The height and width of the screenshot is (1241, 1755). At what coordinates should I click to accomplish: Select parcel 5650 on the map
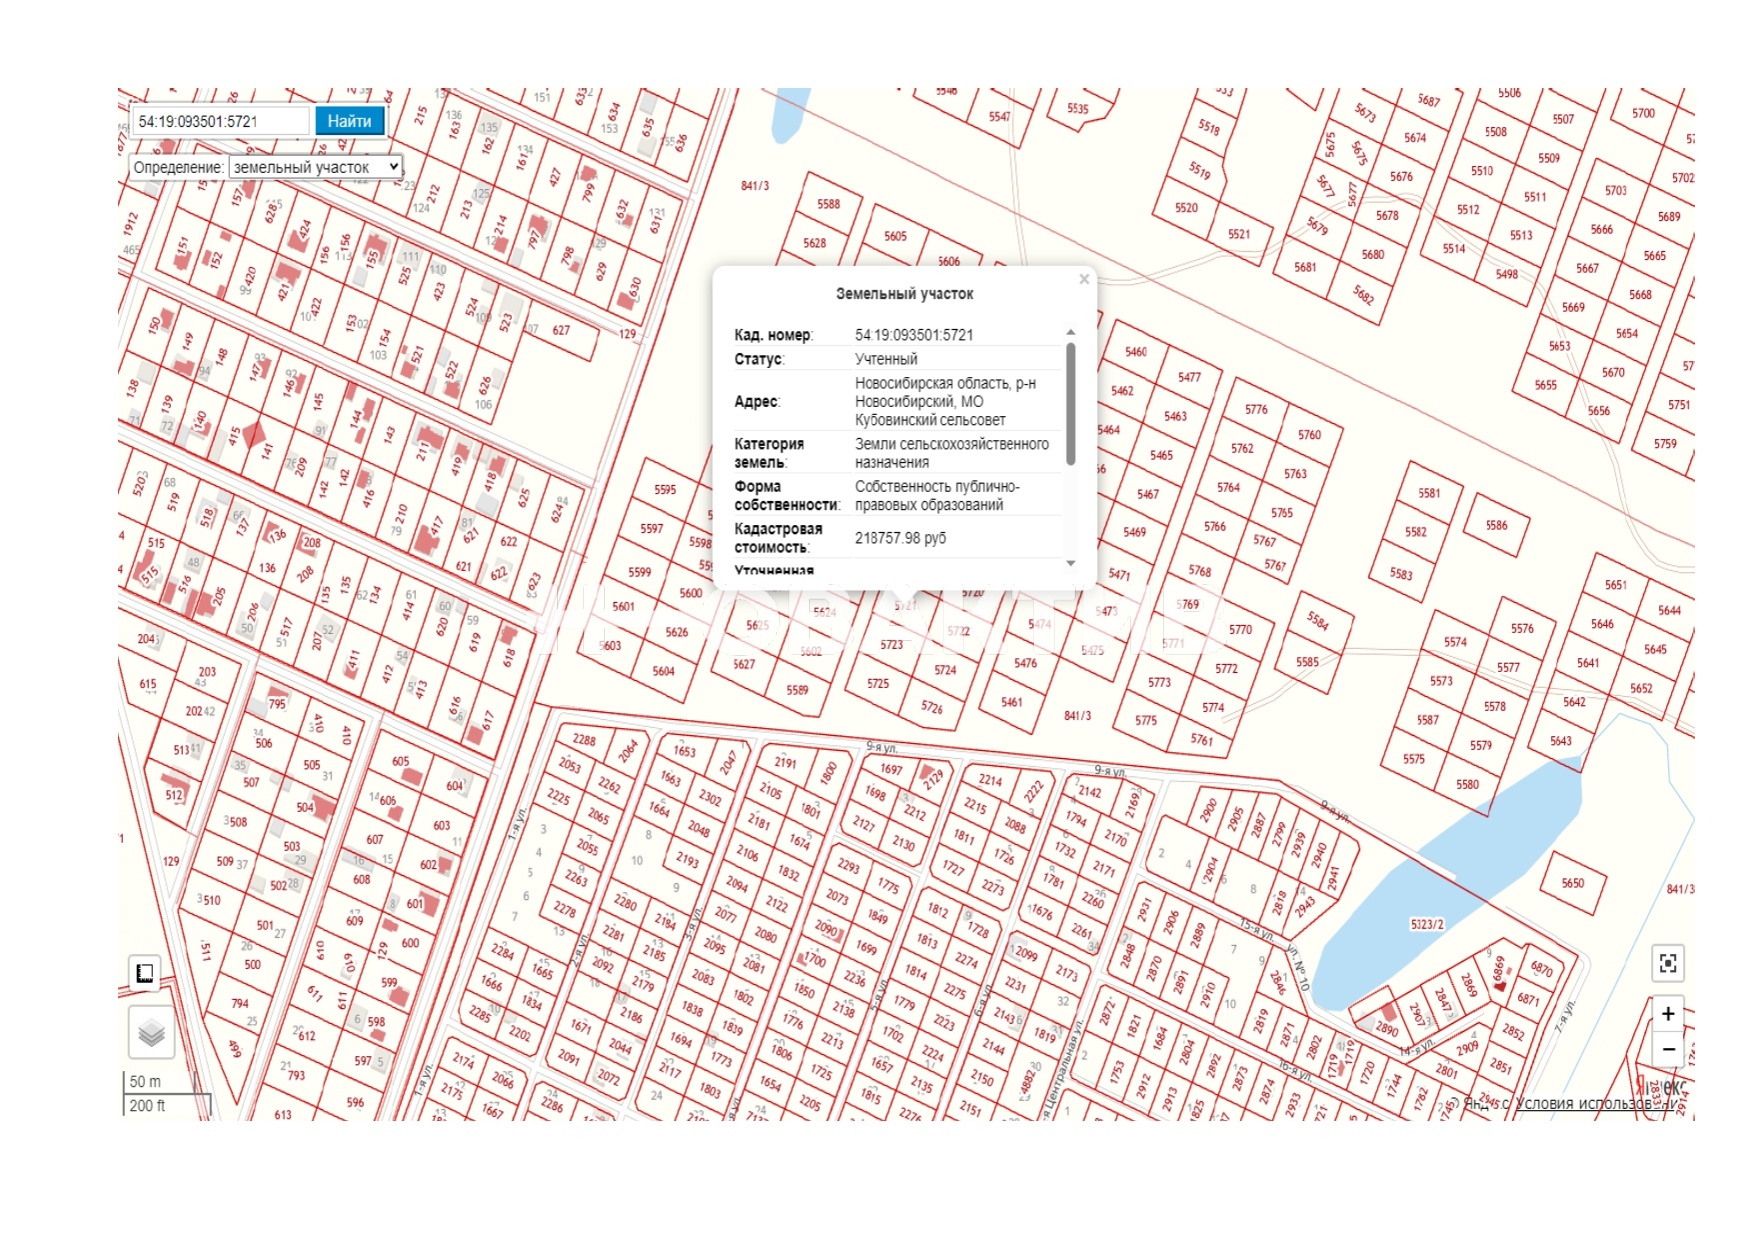1573,883
